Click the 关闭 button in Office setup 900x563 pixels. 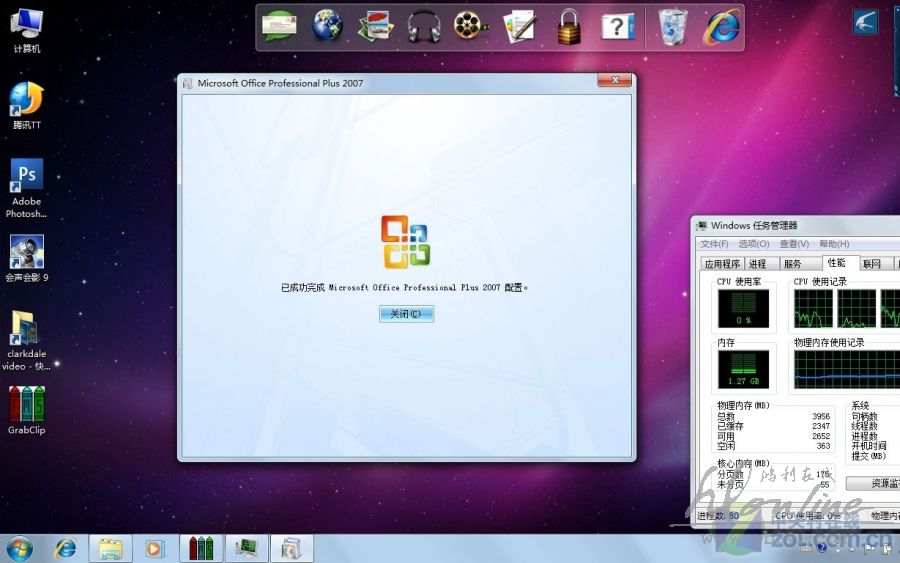(x=406, y=314)
